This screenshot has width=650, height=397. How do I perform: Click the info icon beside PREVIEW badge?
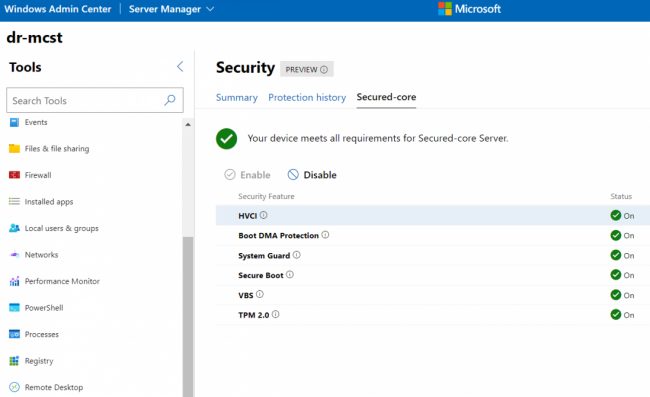click(324, 70)
